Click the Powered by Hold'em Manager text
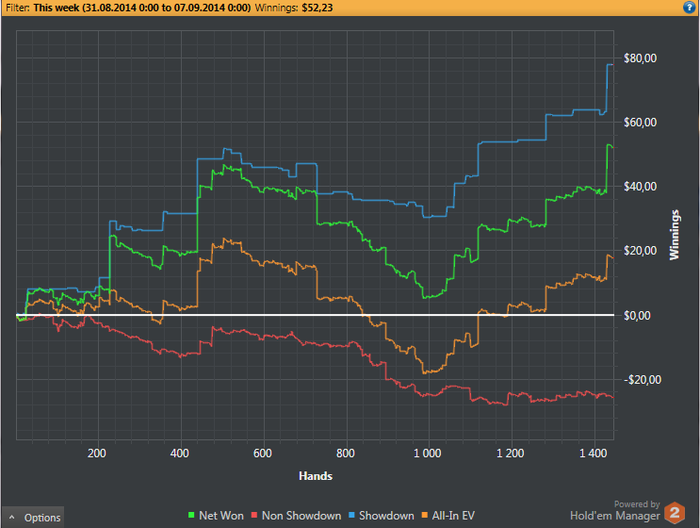 point(615,511)
